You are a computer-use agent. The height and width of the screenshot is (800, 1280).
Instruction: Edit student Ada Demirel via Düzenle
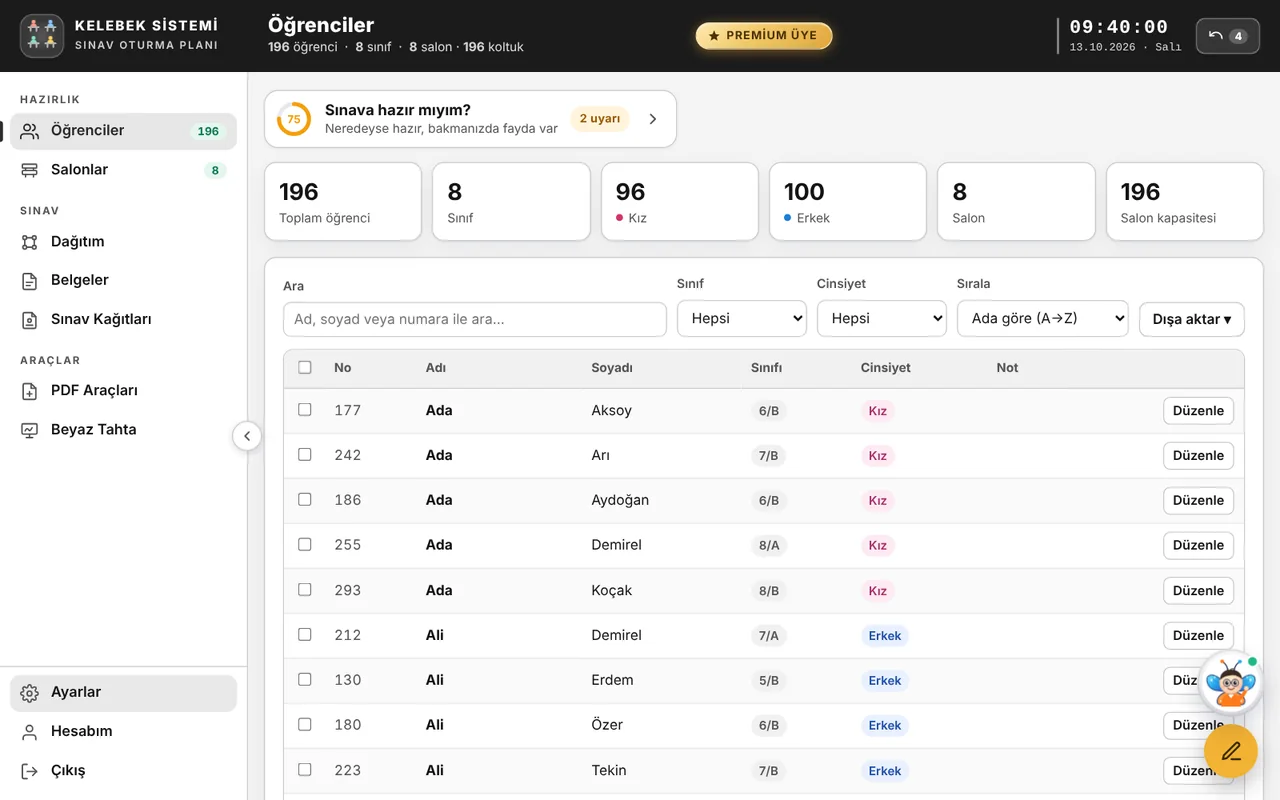pos(1198,546)
